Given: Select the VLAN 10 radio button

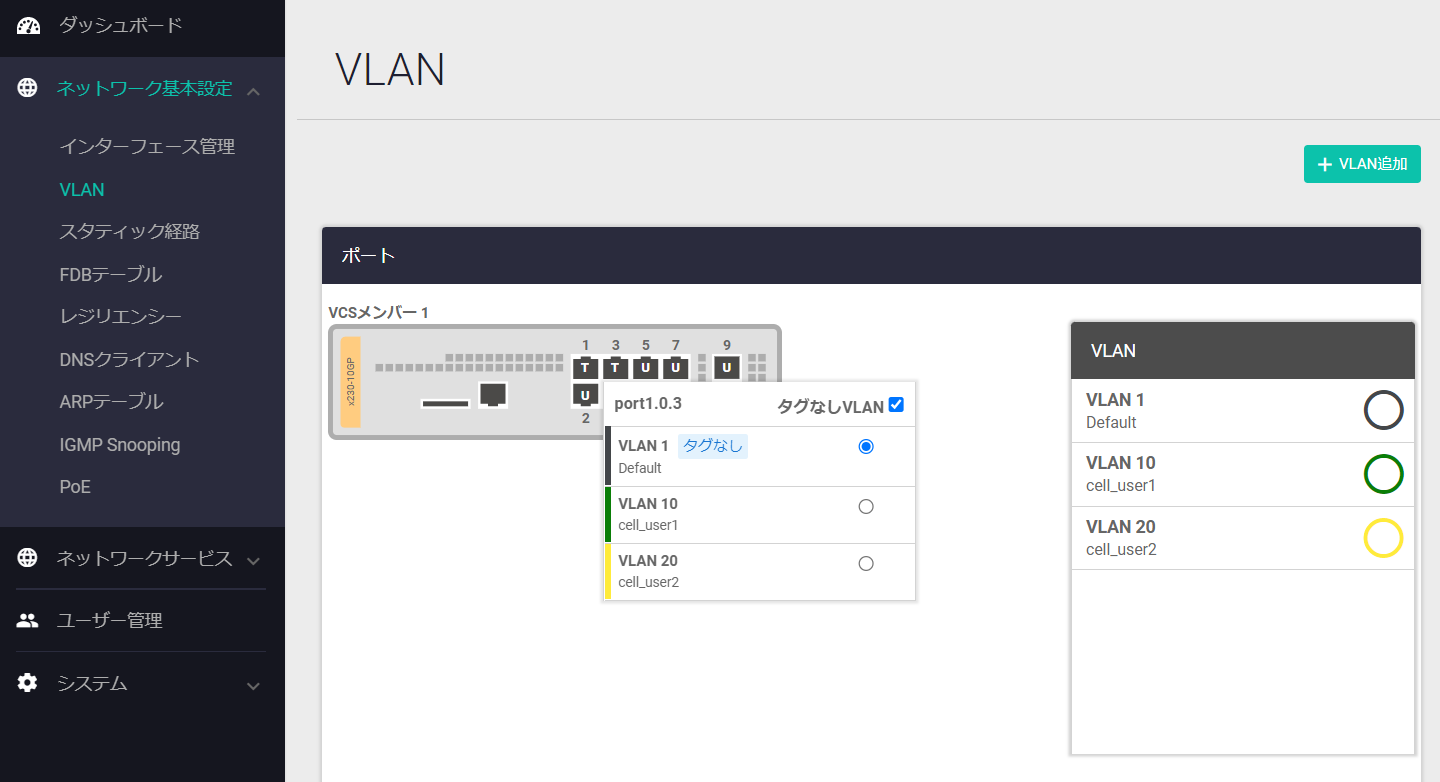Looking at the screenshot, I should point(866,506).
